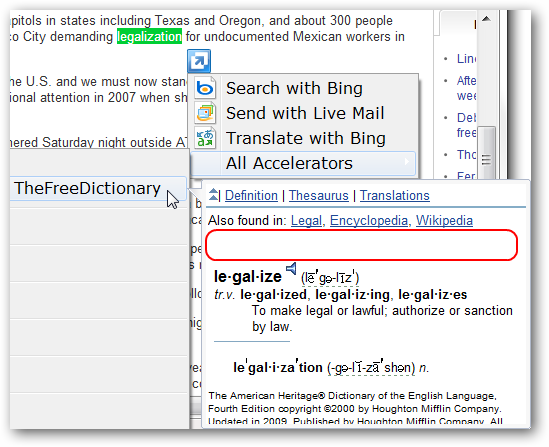Click the Bing translate icon
The height and width of the screenshot is (447, 549).
click(205, 138)
